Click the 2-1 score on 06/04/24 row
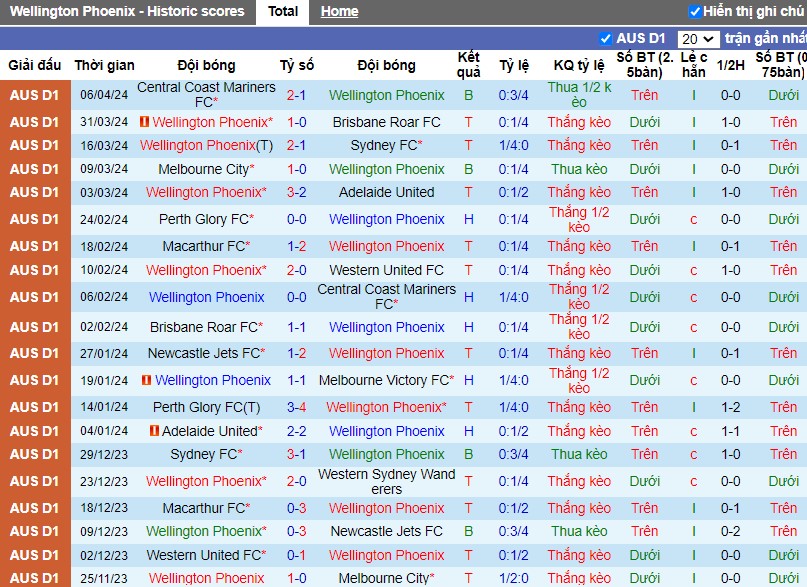Viewport: 807px width, 587px height. tap(296, 95)
